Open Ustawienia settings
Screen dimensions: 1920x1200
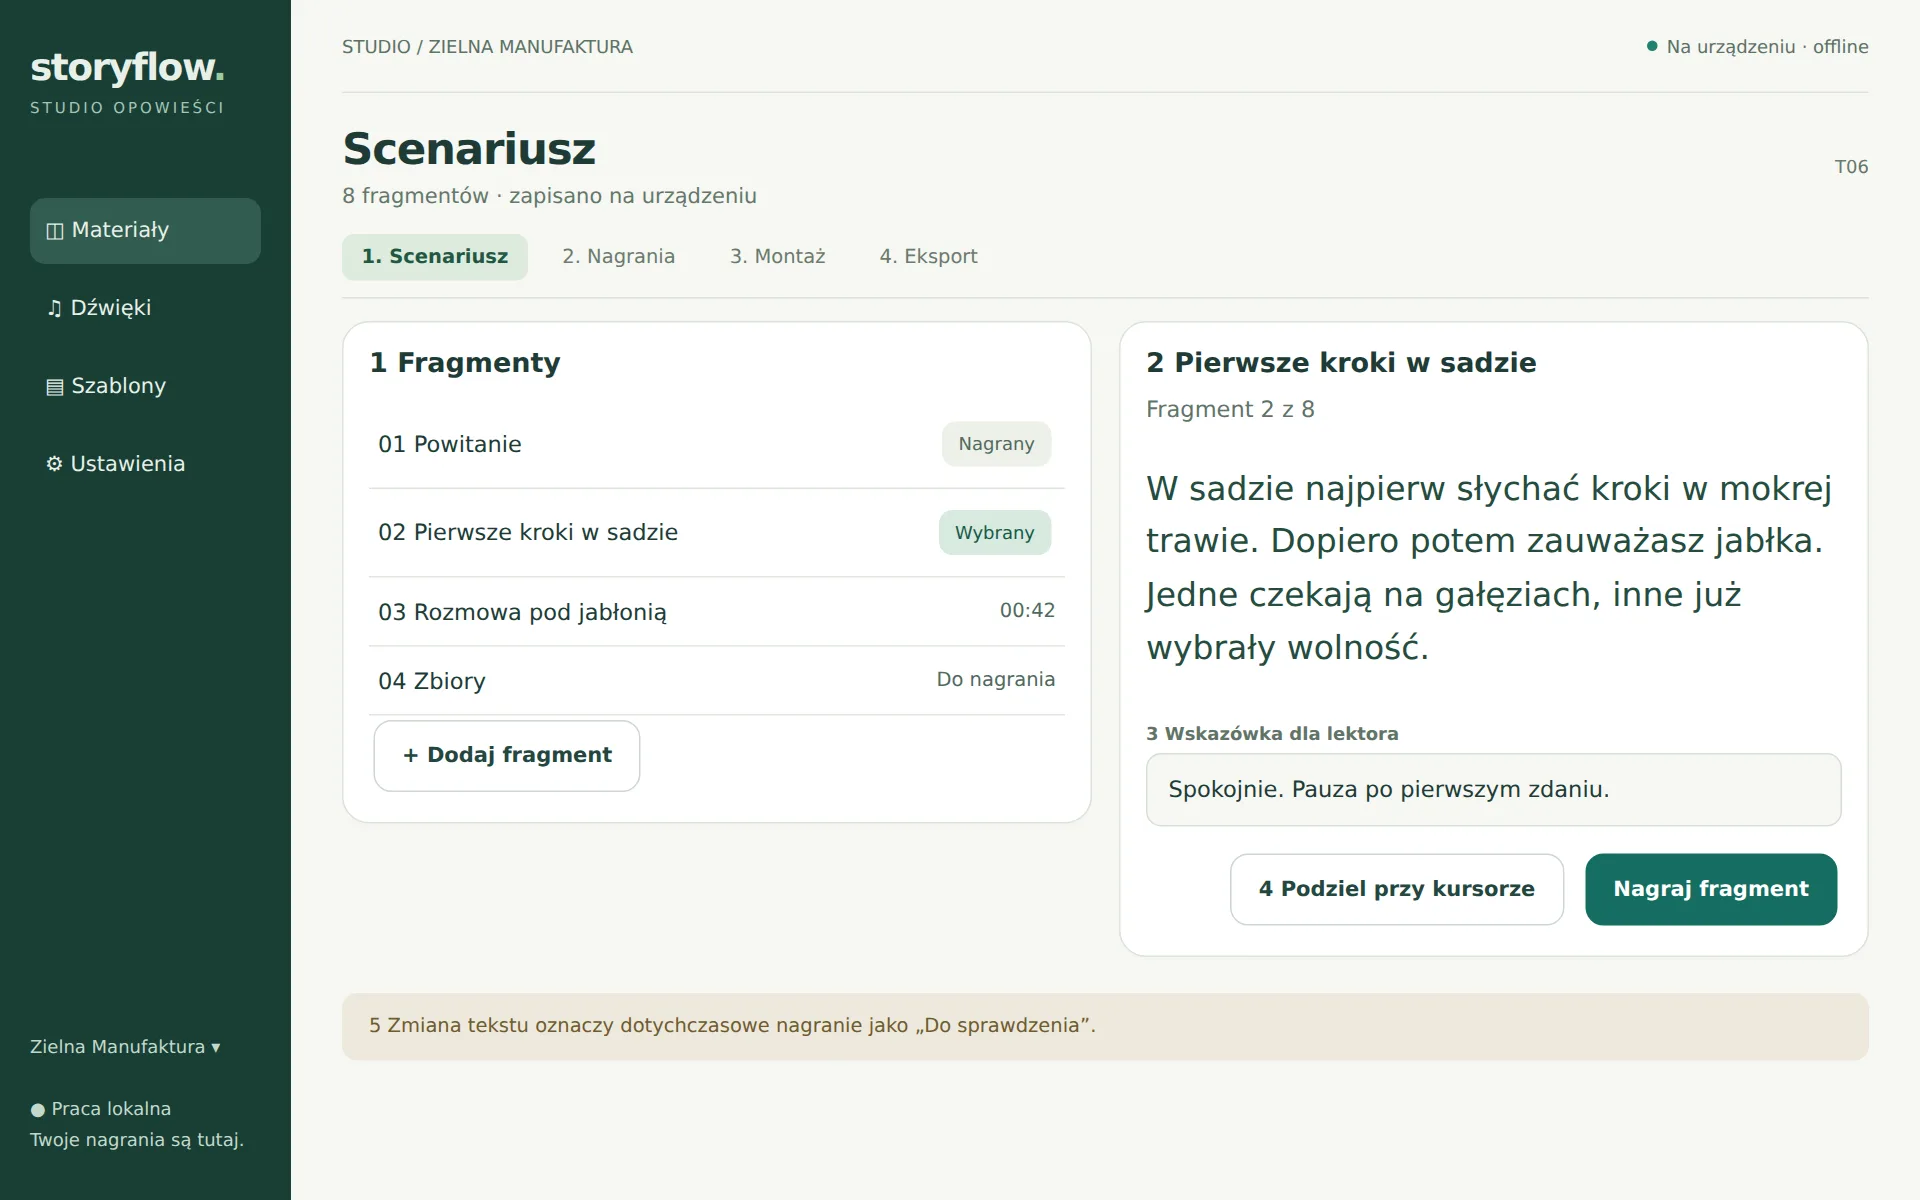pyautogui.click(x=145, y=464)
